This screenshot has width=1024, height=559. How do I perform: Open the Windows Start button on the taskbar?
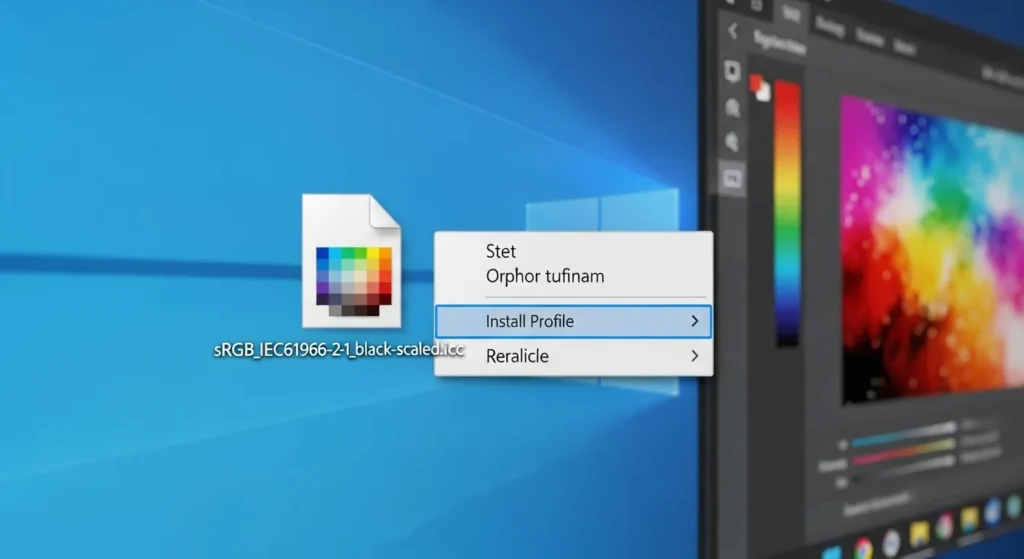pyautogui.click(x=833, y=552)
